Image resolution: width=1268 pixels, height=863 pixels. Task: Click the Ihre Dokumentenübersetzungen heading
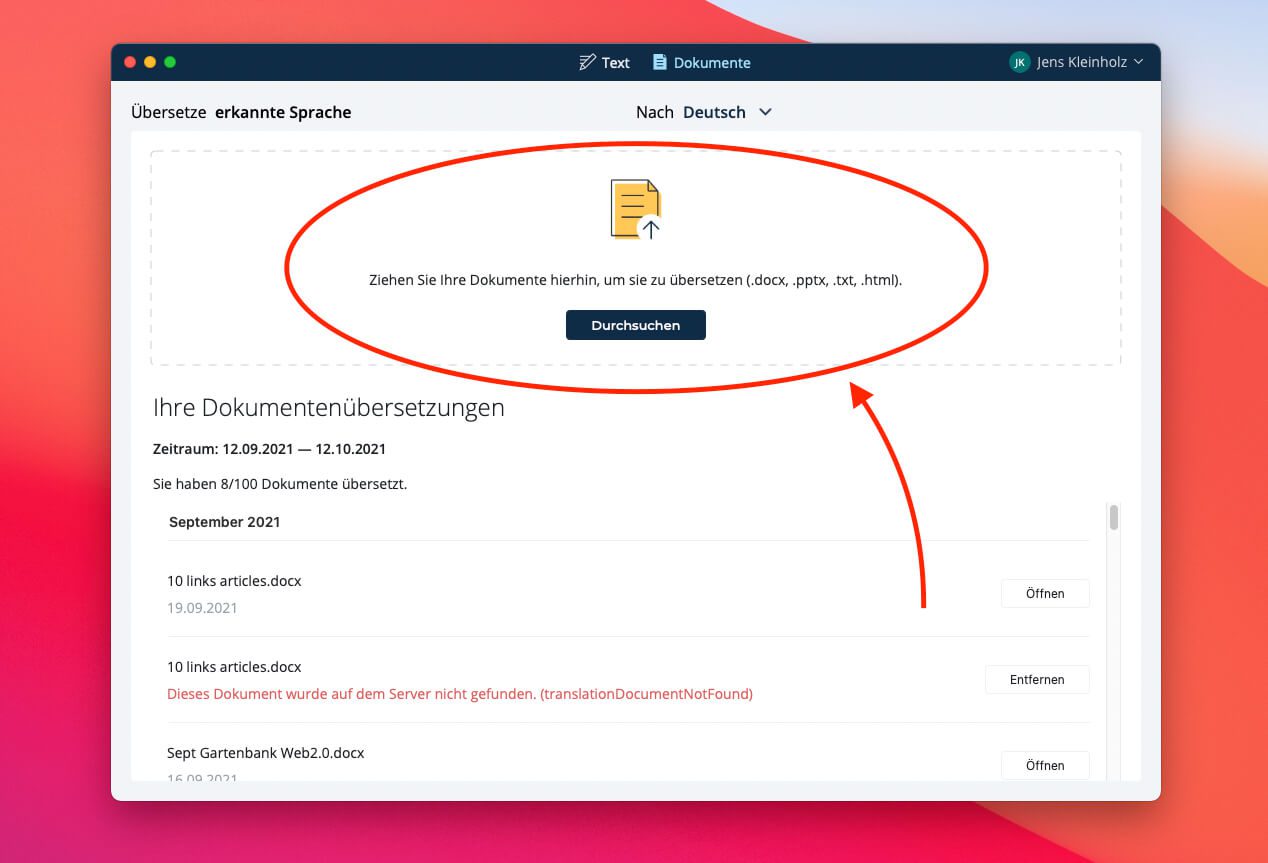tap(329, 408)
